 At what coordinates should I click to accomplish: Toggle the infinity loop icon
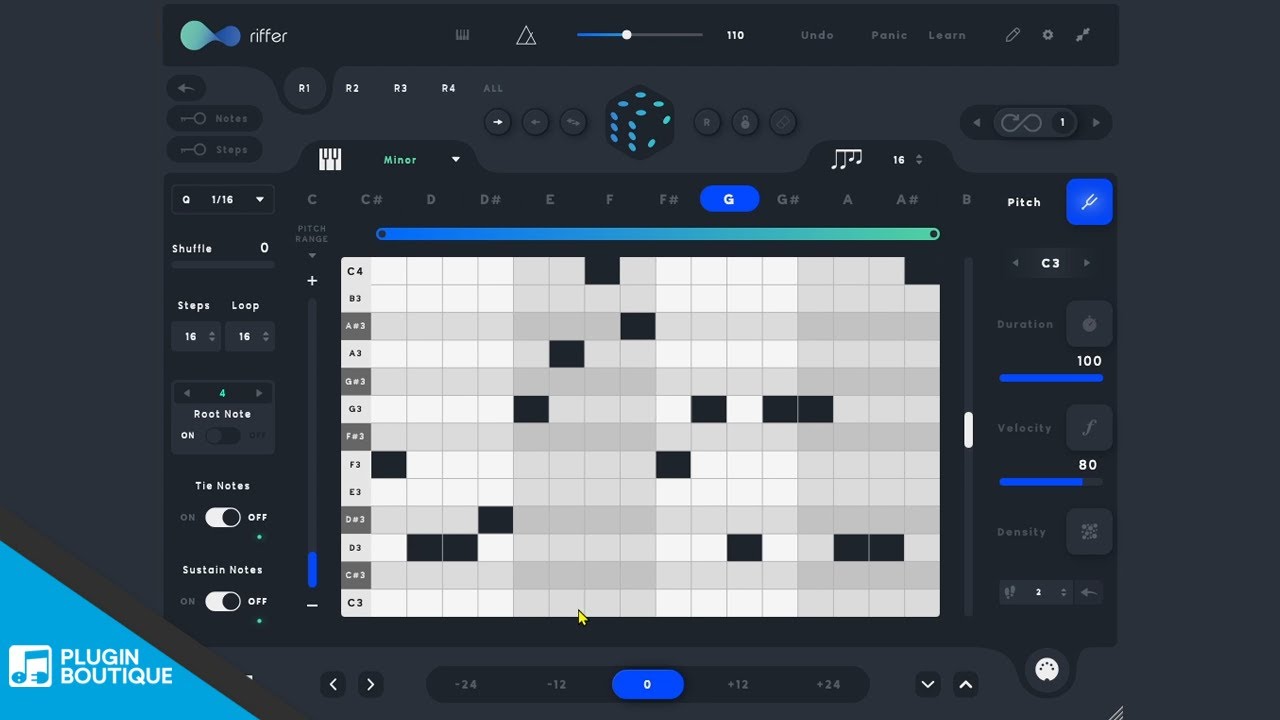(1021, 123)
